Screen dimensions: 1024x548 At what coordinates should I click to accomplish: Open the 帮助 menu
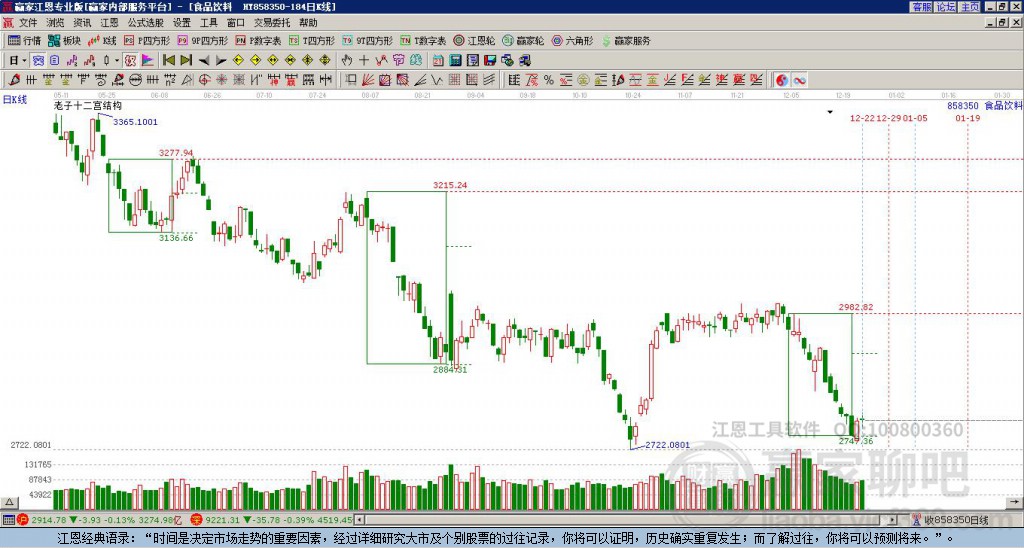(x=308, y=23)
